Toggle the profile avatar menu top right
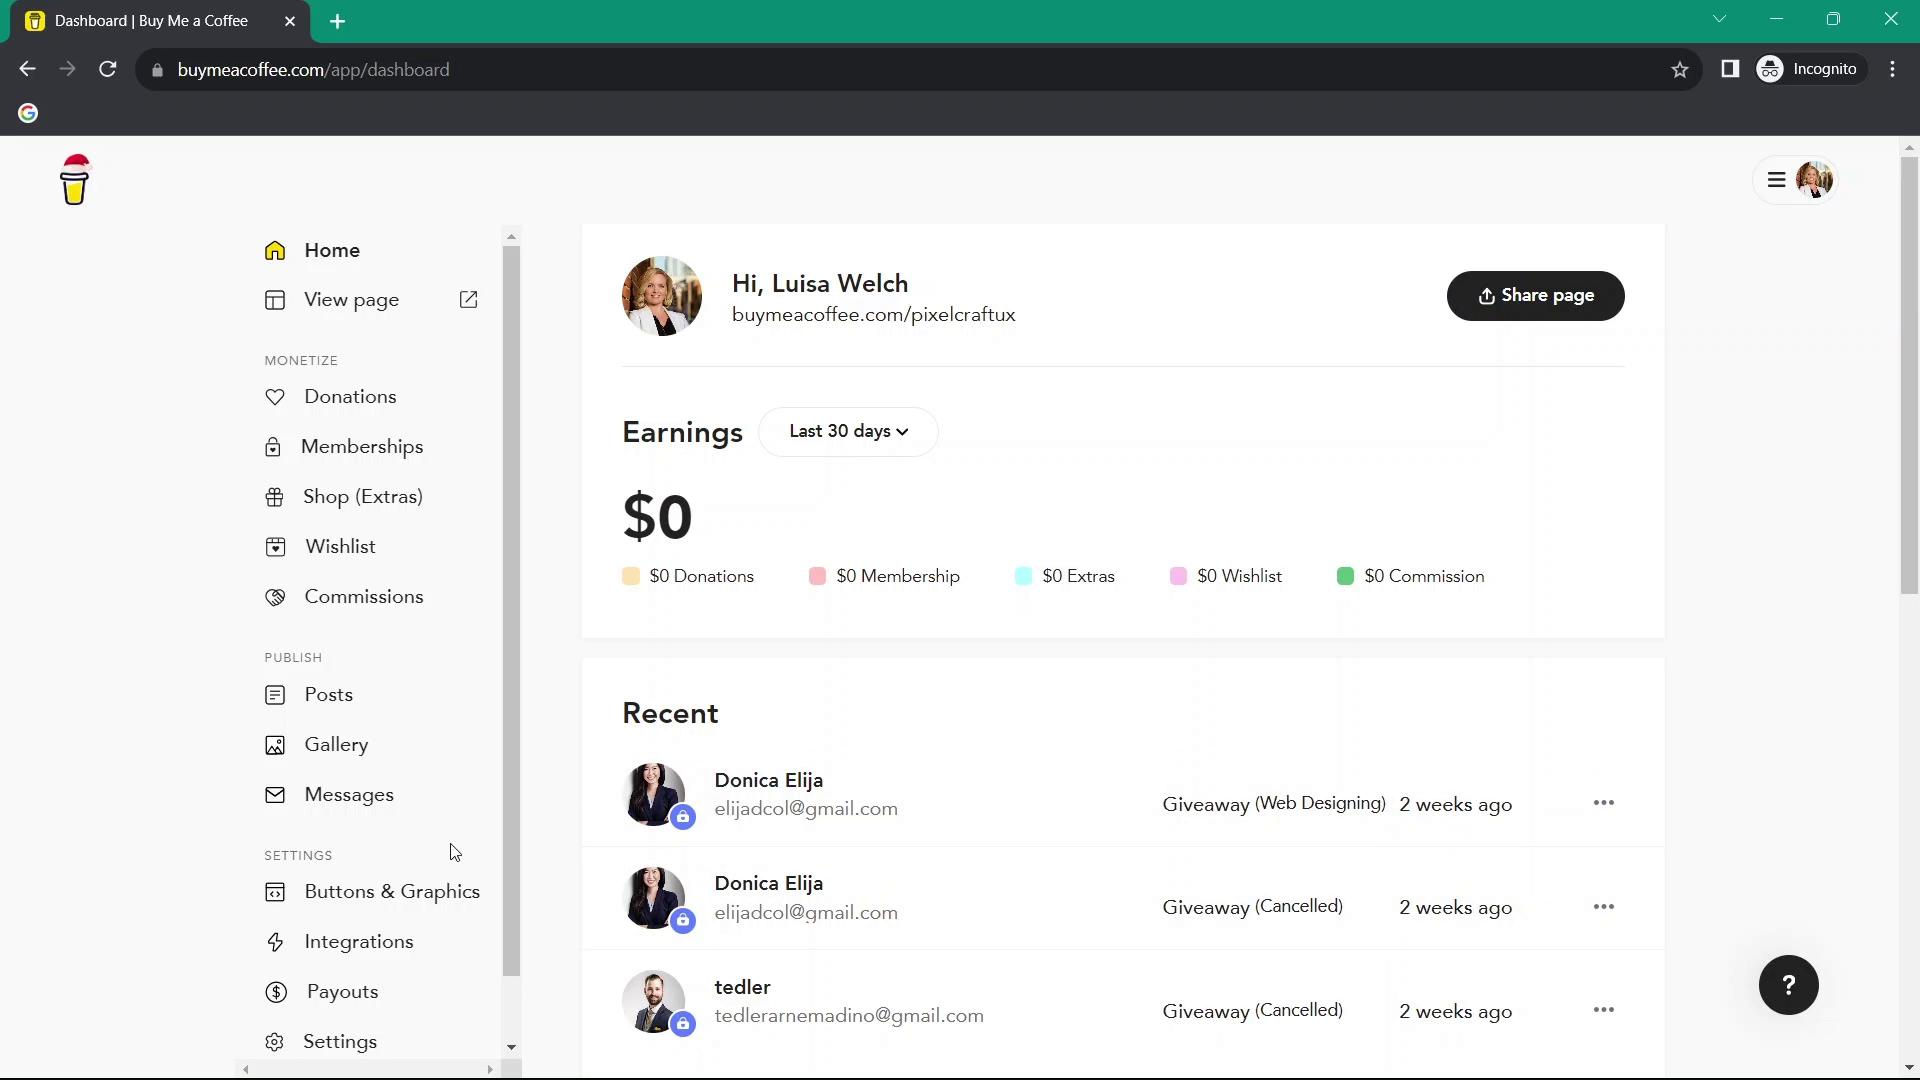The image size is (1920, 1080). (1817, 179)
